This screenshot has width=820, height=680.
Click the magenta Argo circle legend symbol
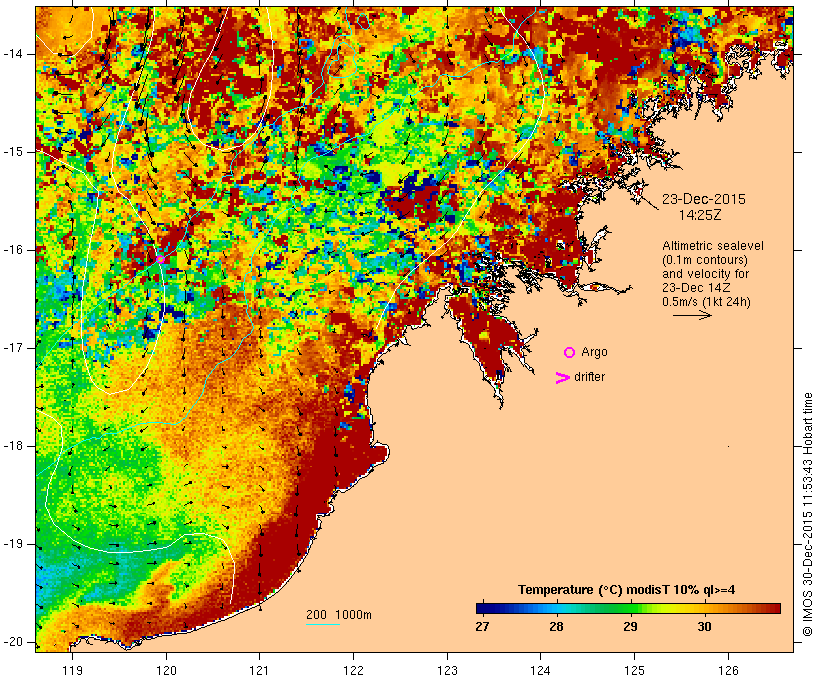(570, 353)
